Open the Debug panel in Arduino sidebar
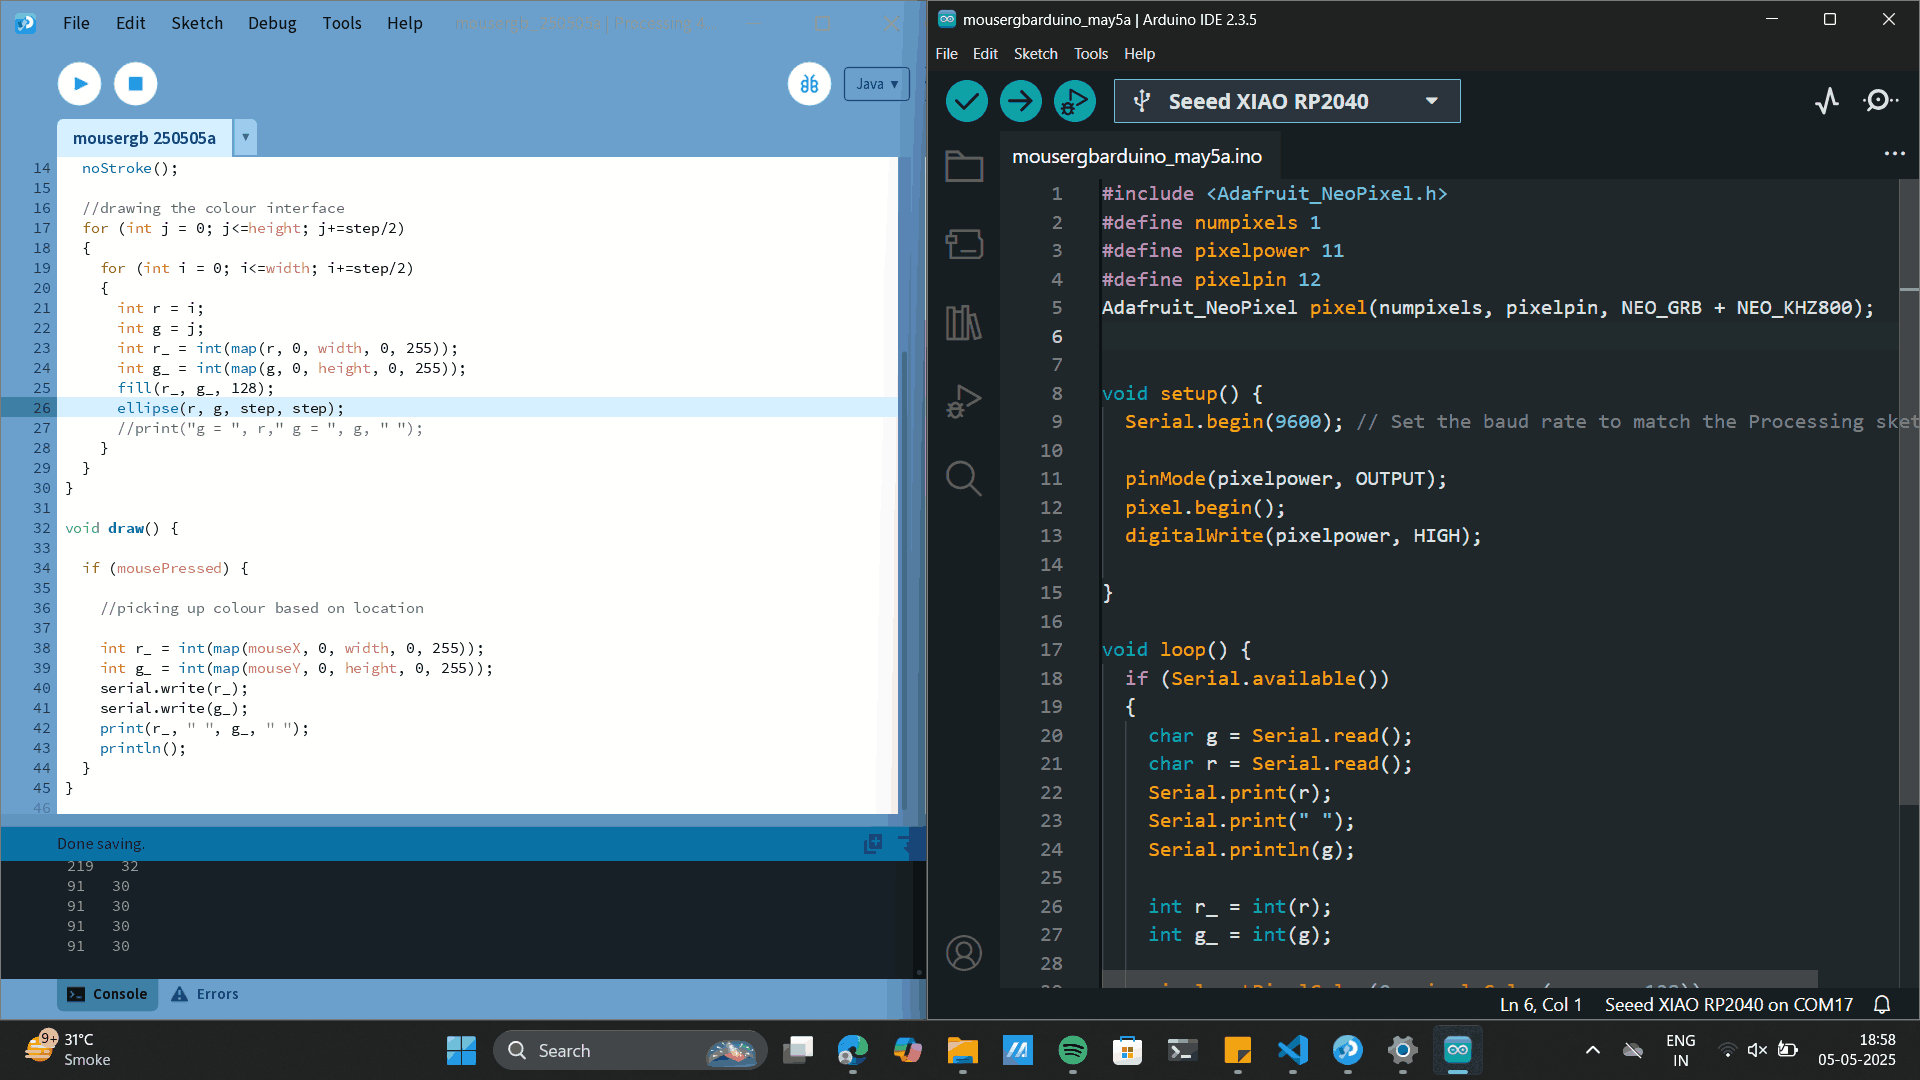The image size is (1920, 1080). 964,401
